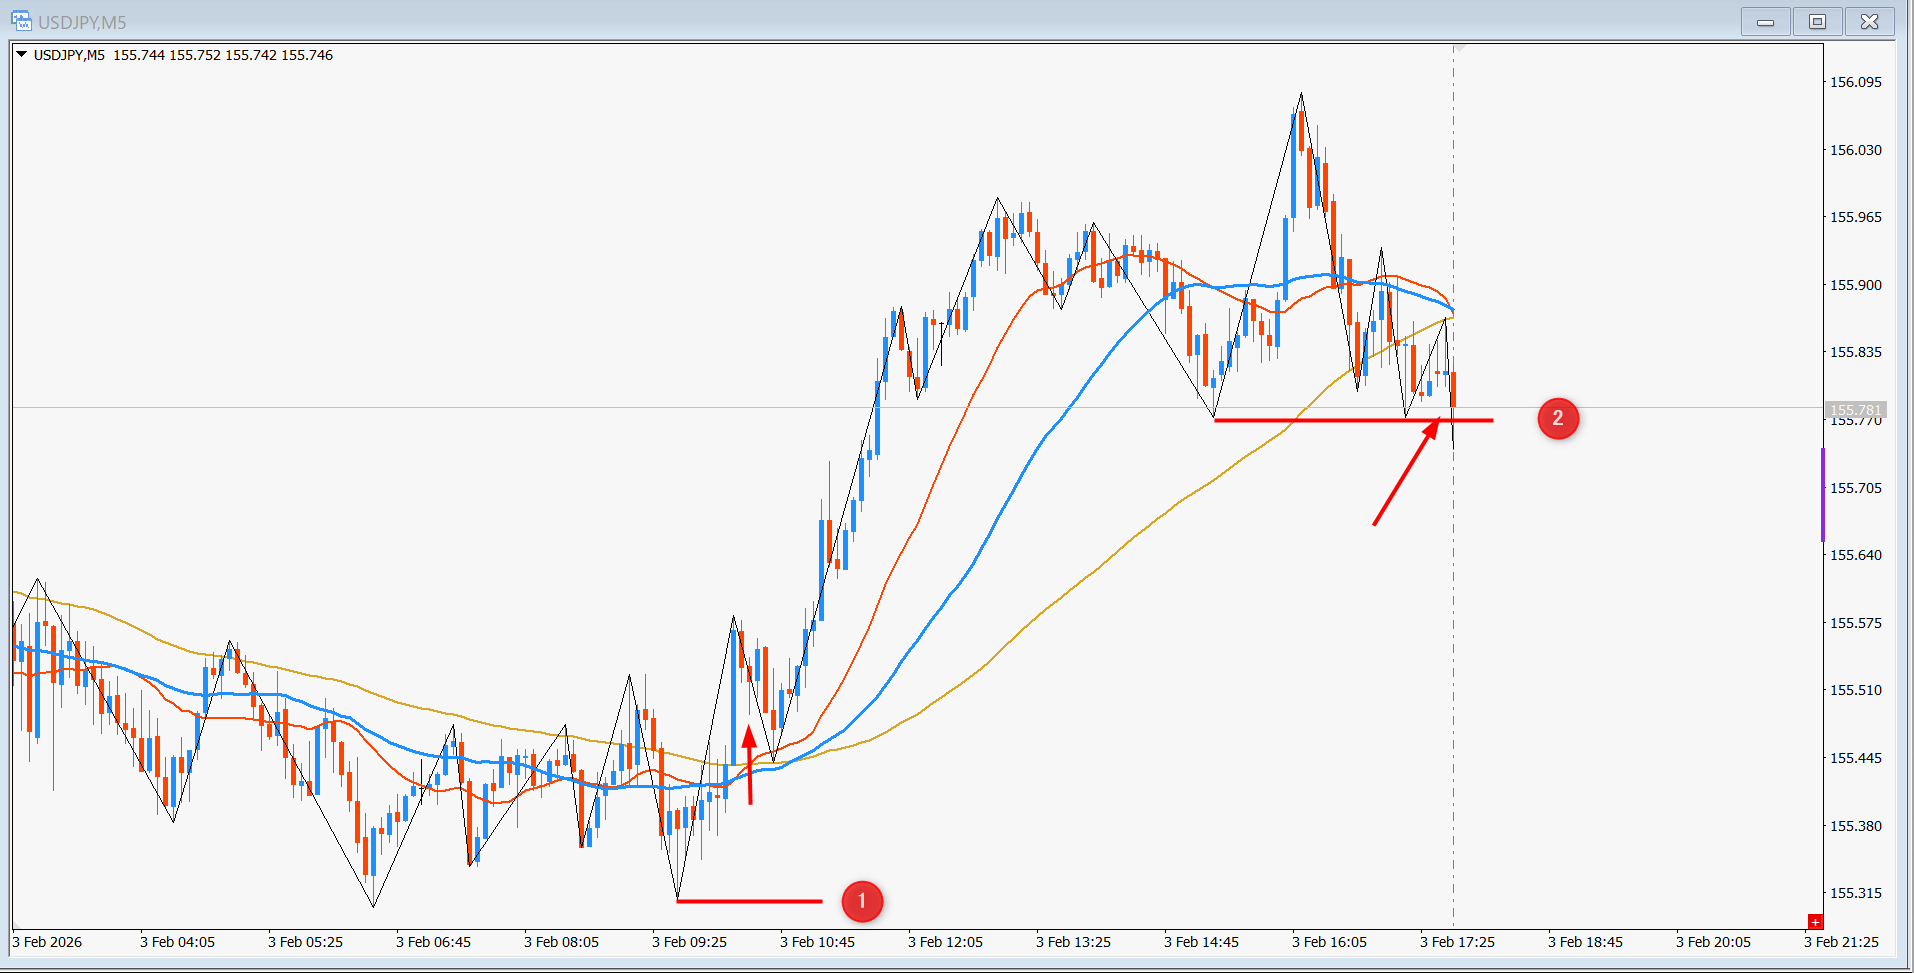The height and width of the screenshot is (973, 1914).
Task: Click the chart shift marker at chart top
Action: (1460, 47)
